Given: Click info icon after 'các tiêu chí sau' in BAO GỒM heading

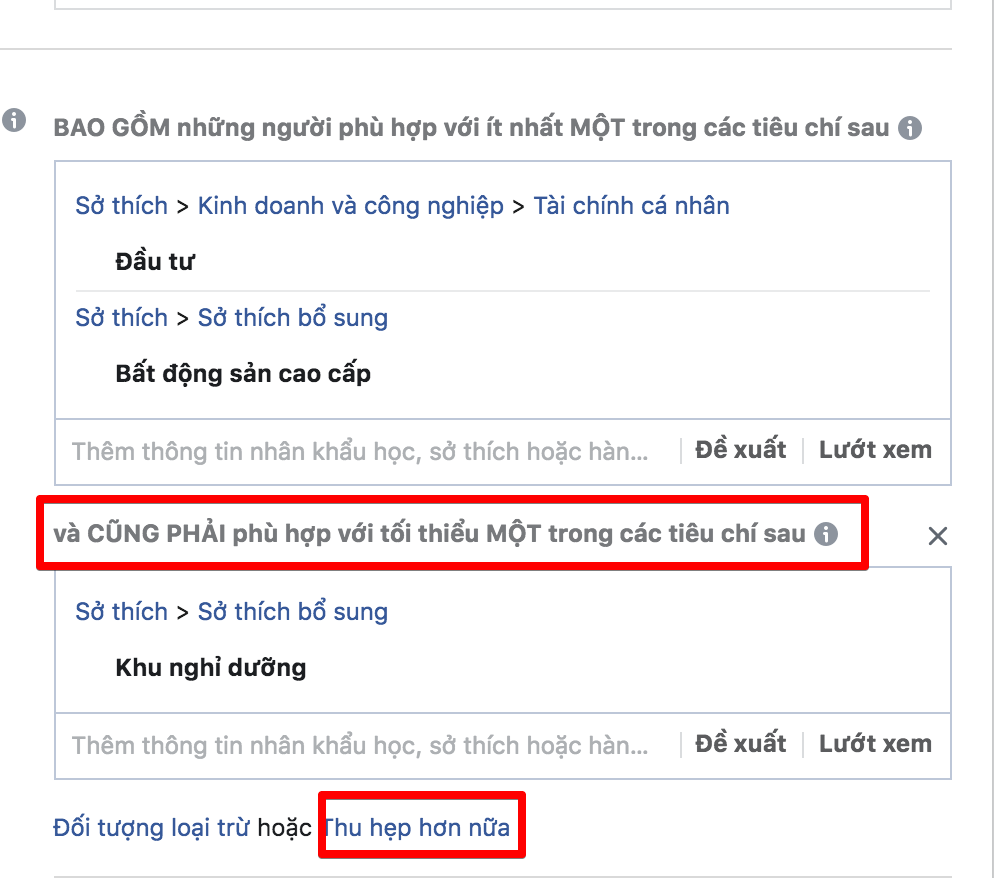Looking at the screenshot, I should coord(909,127).
